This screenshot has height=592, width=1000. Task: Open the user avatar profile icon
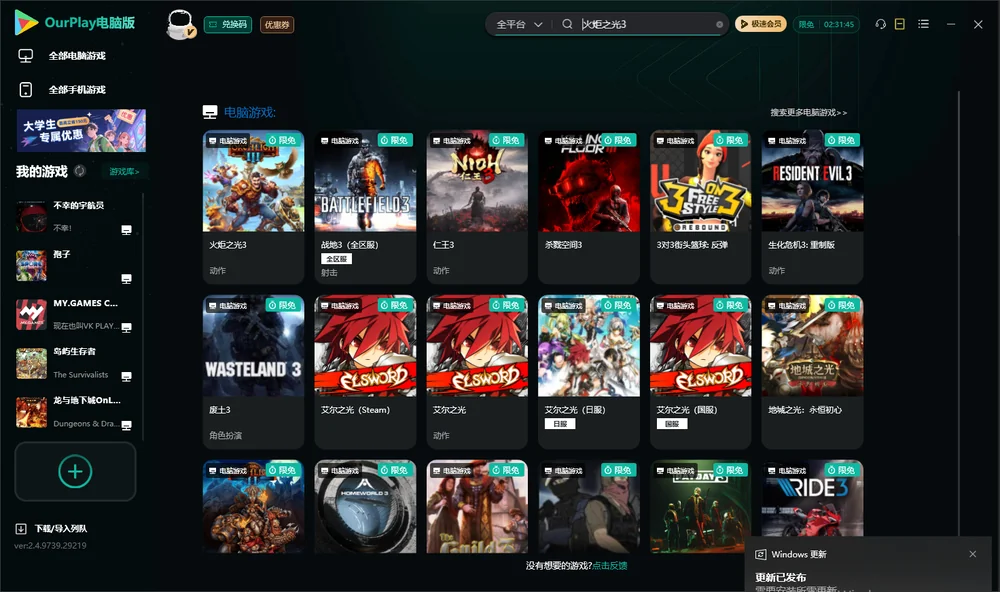click(180, 24)
